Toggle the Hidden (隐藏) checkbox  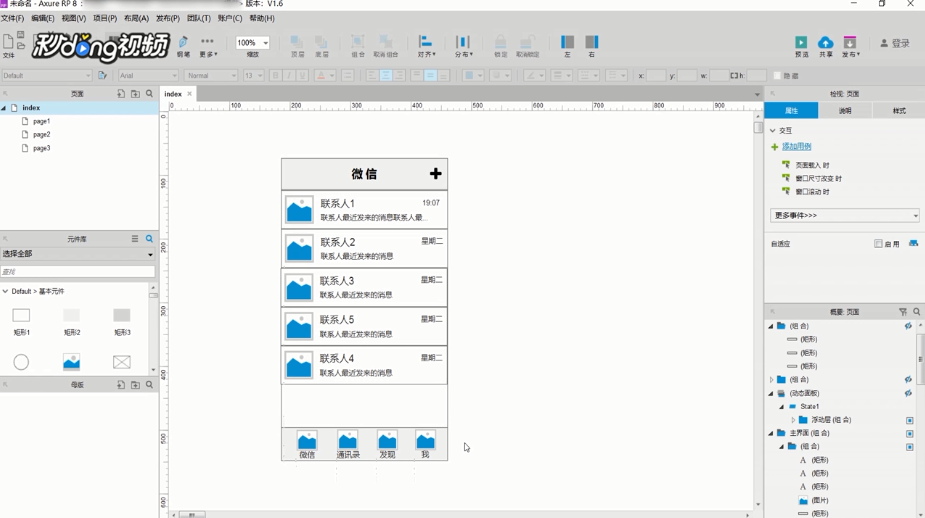(778, 76)
